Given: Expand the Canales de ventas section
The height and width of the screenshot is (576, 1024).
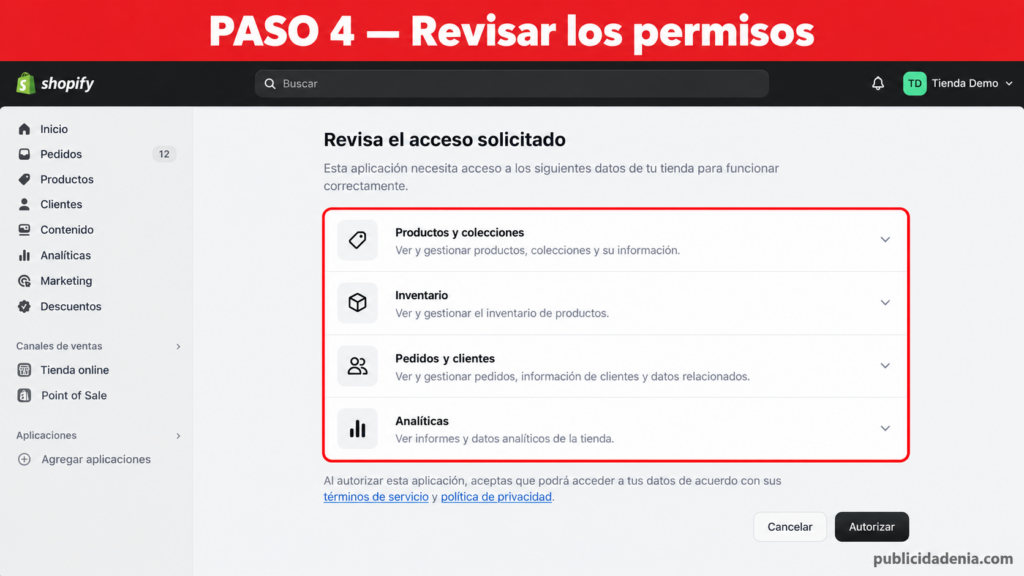Looking at the screenshot, I should click(x=178, y=346).
